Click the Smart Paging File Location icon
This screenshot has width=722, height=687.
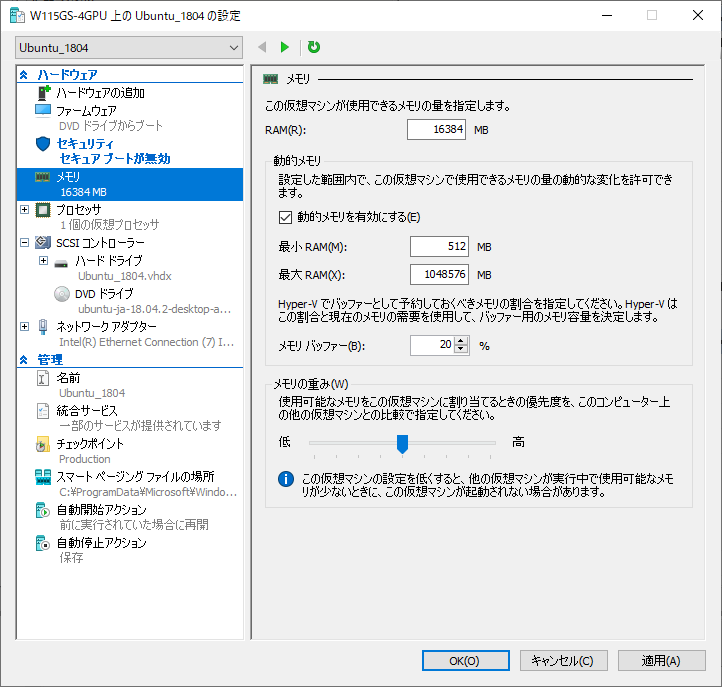coord(43,477)
